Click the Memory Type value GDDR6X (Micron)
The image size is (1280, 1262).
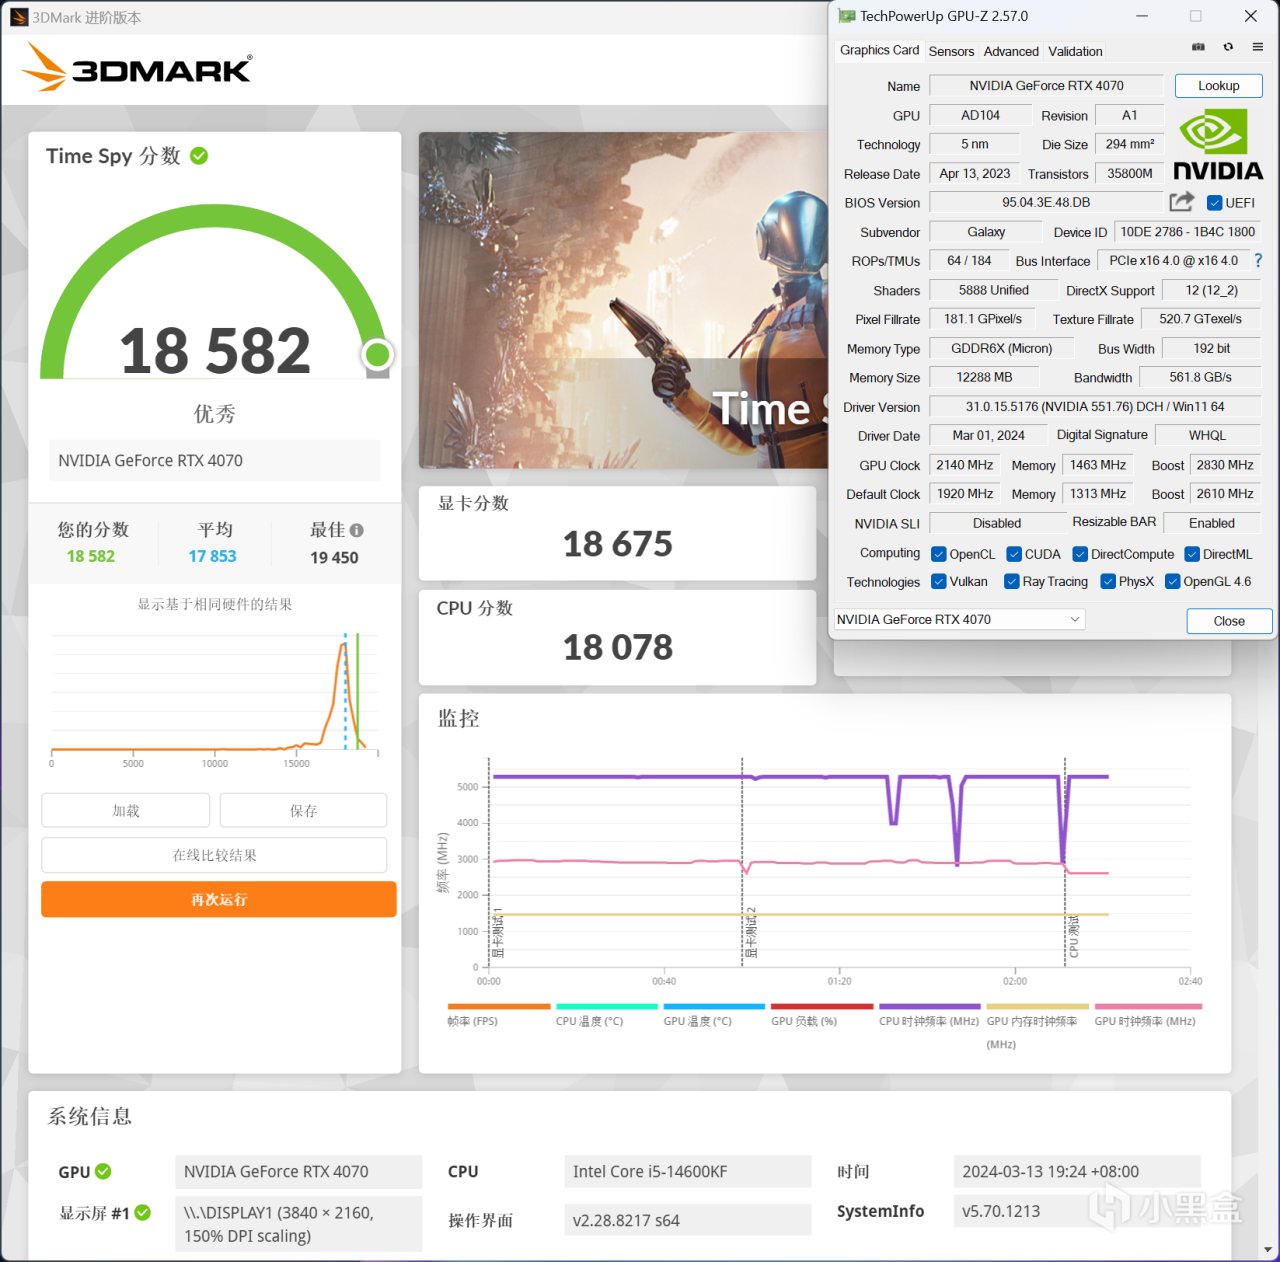[x=1001, y=349]
